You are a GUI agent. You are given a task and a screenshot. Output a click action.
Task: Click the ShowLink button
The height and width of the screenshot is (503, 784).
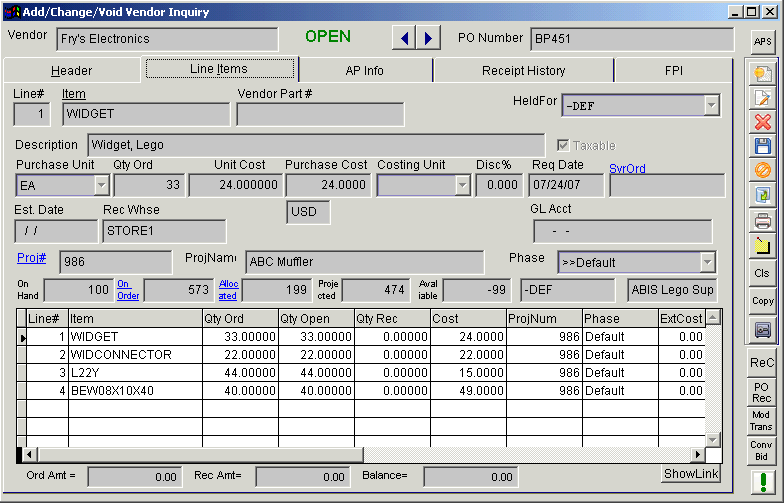point(690,473)
